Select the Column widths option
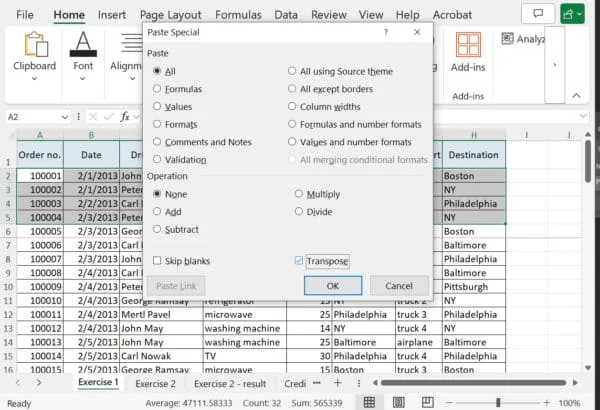The image size is (600, 410). tap(292, 106)
